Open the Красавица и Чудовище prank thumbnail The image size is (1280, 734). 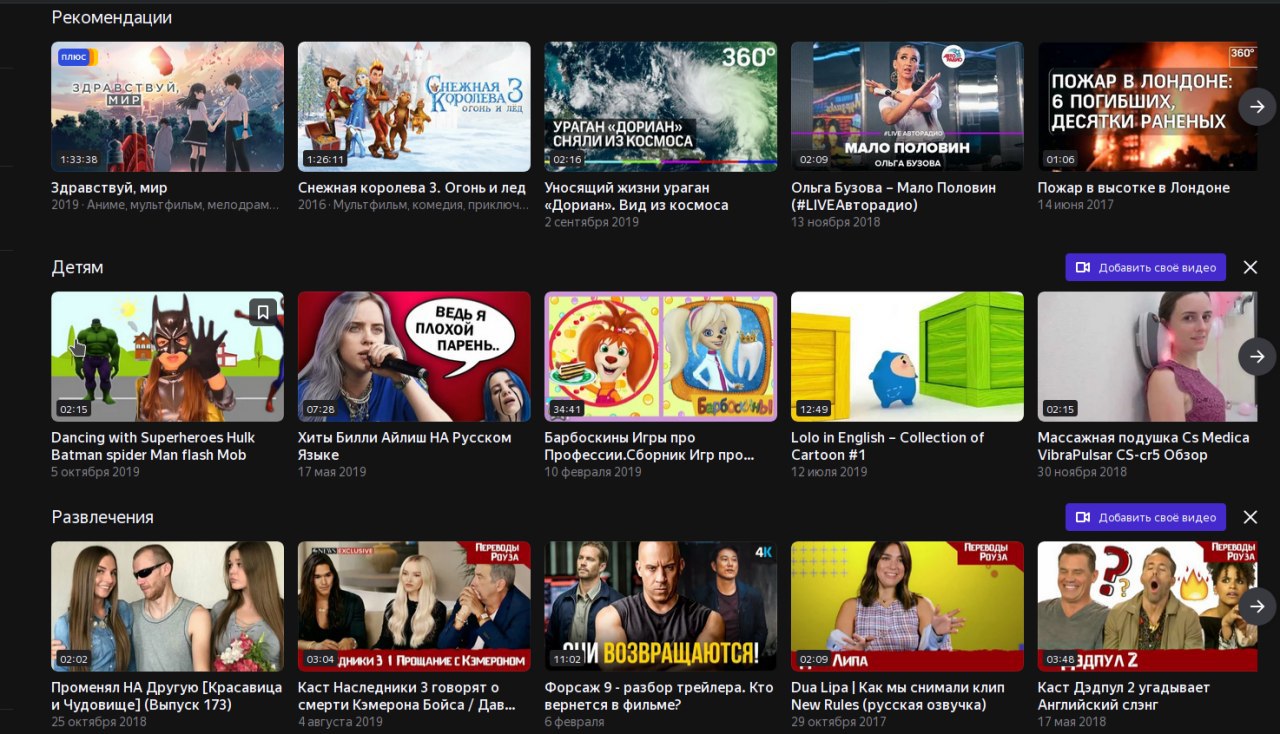point(167,606)
